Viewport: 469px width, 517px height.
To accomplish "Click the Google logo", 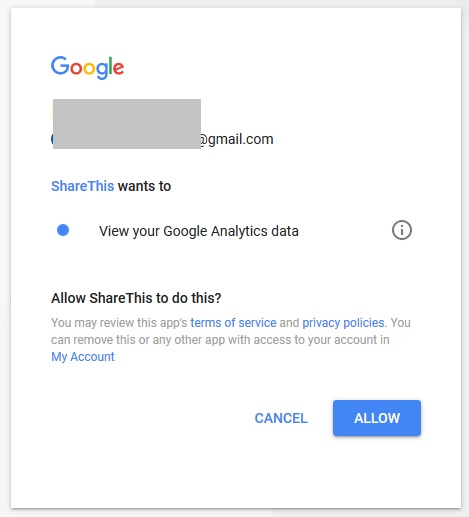I will [x=87, y=68].
